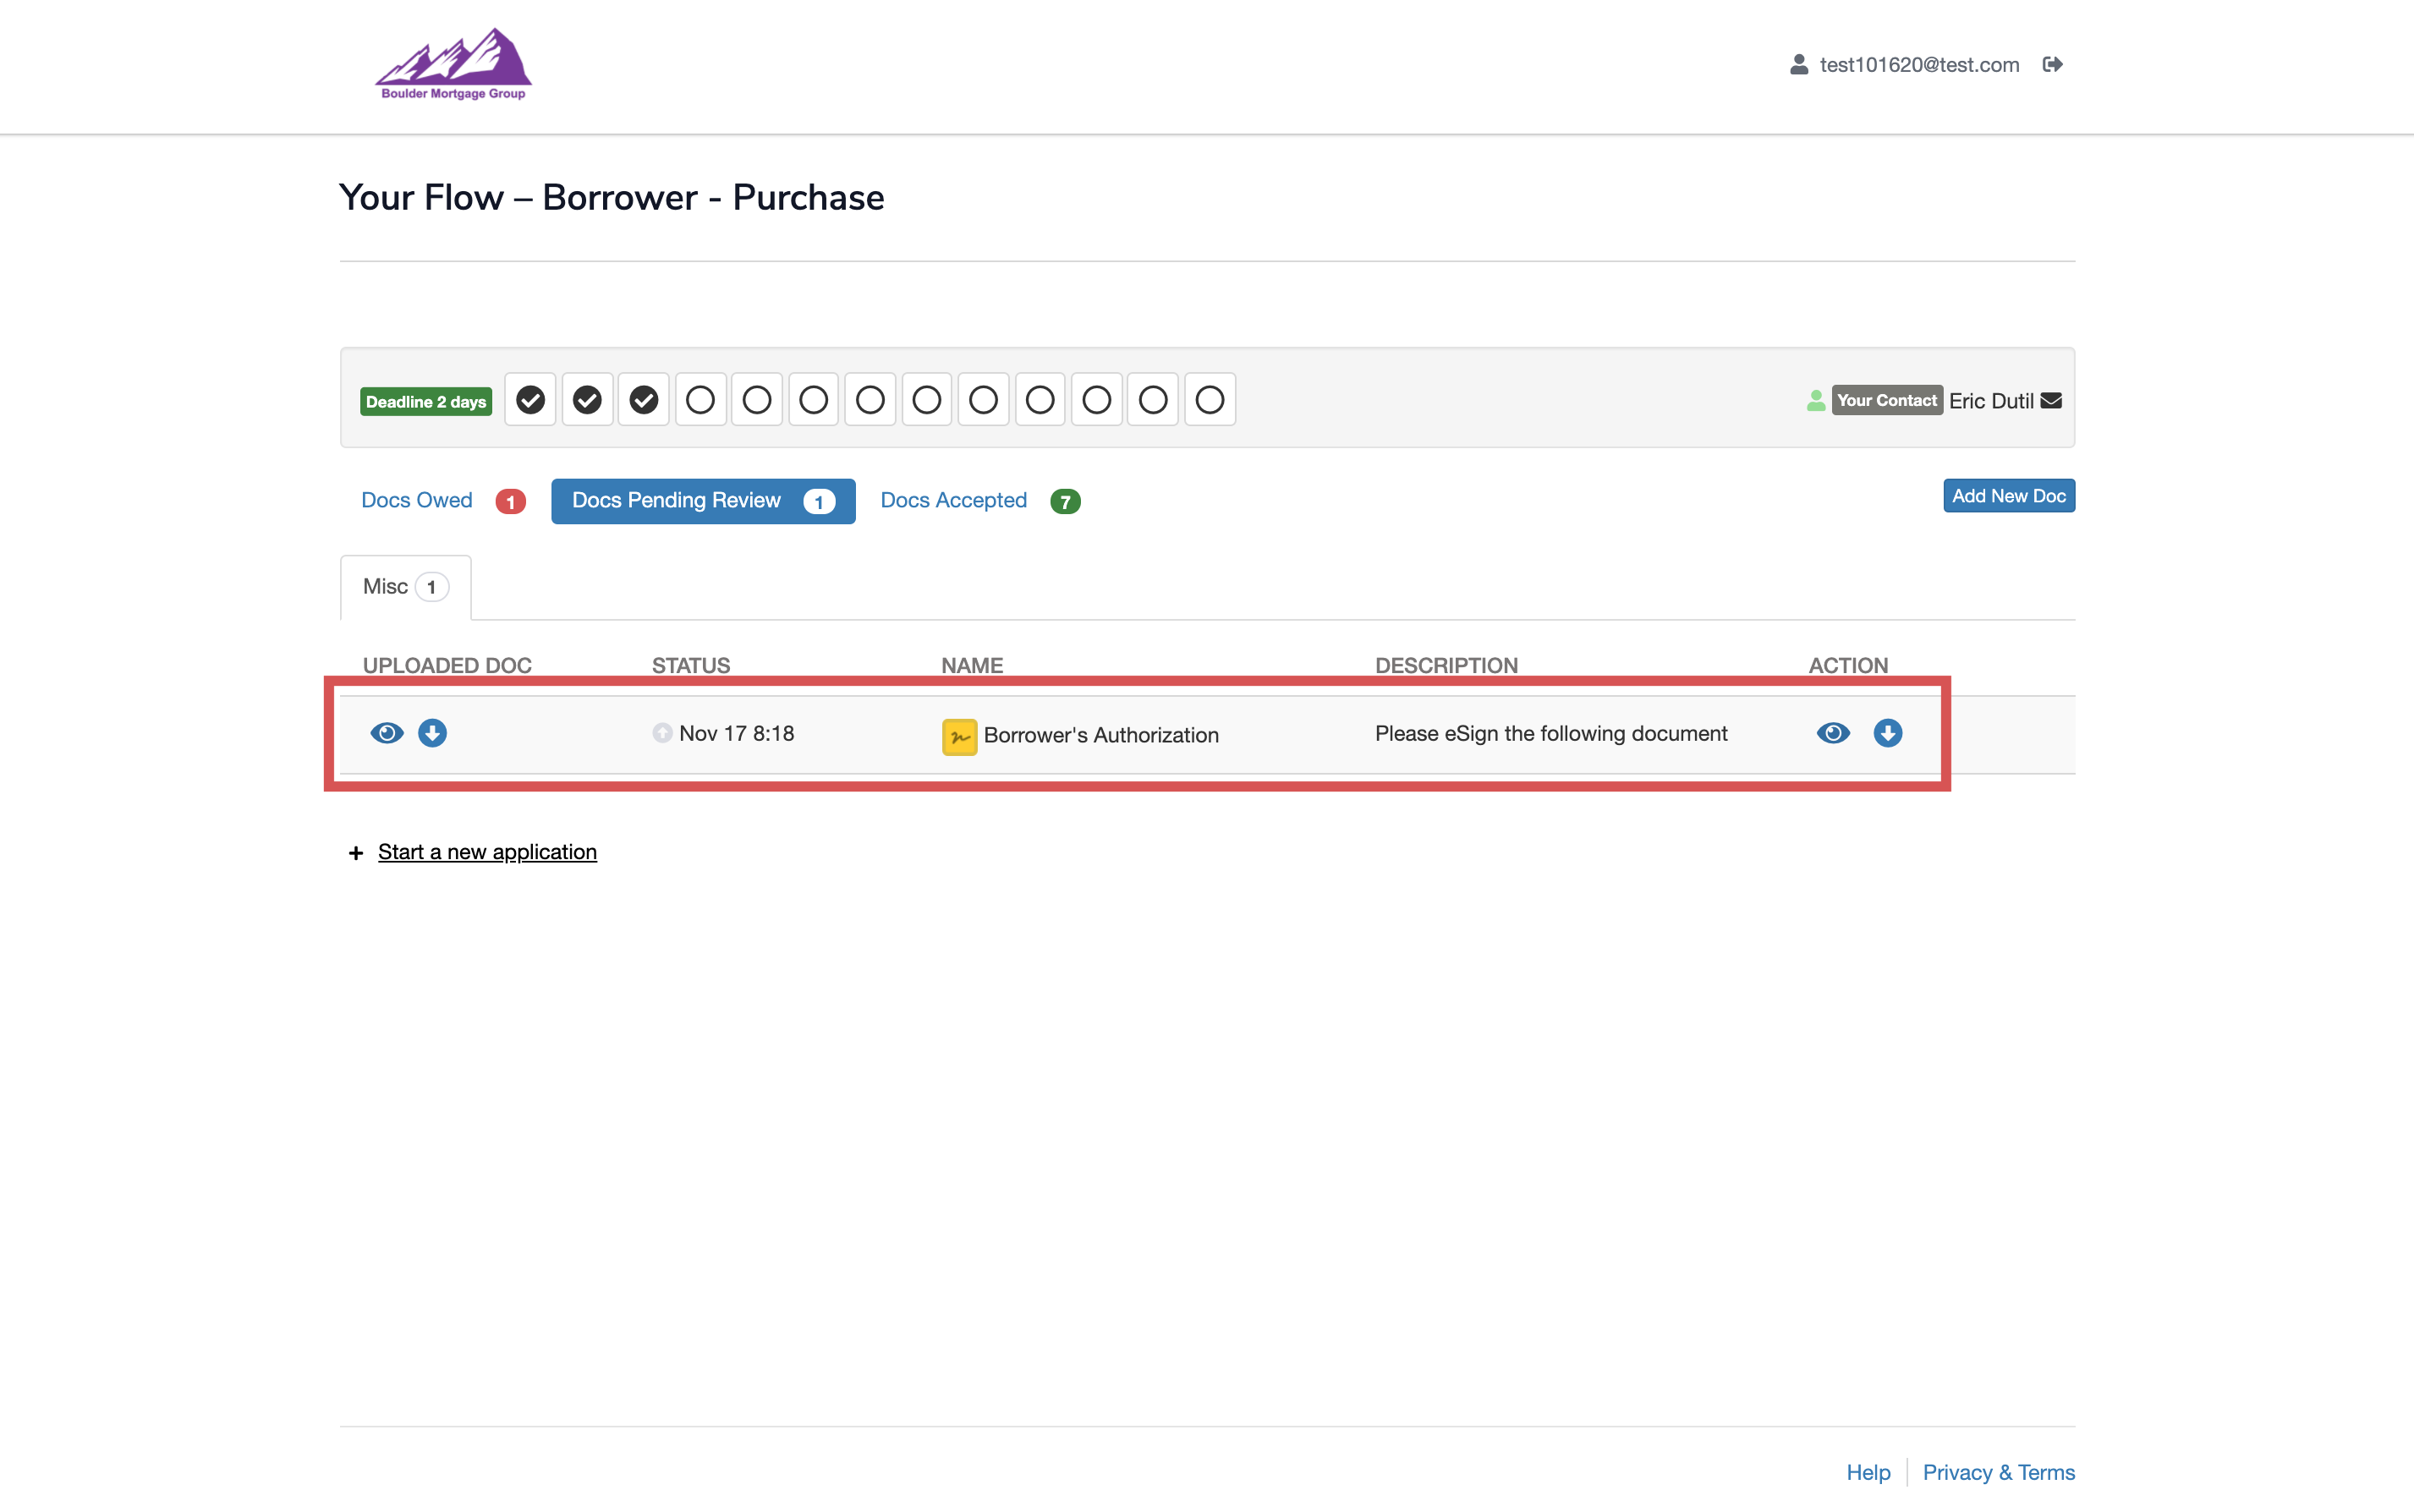Click the logout icon beside the email
This screenshot has height=1512, width=2414.
[x=2052, y=64]
